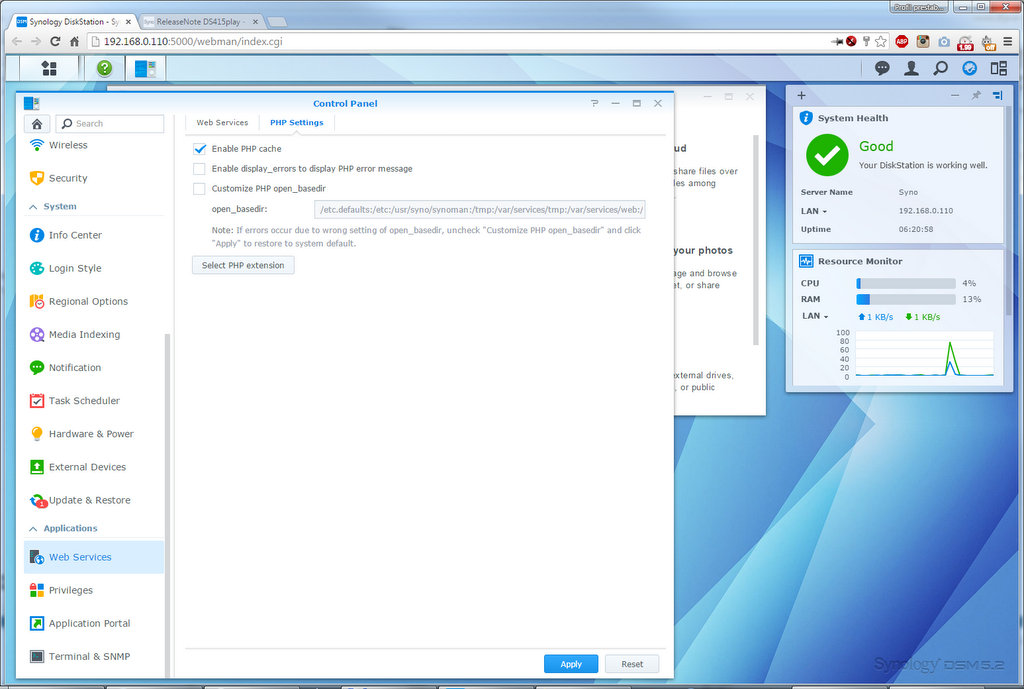Click the Reset button
Image resolution: width=1024 pixels, height=689 pixels.
pyautogui.click(x=632, y=664)
